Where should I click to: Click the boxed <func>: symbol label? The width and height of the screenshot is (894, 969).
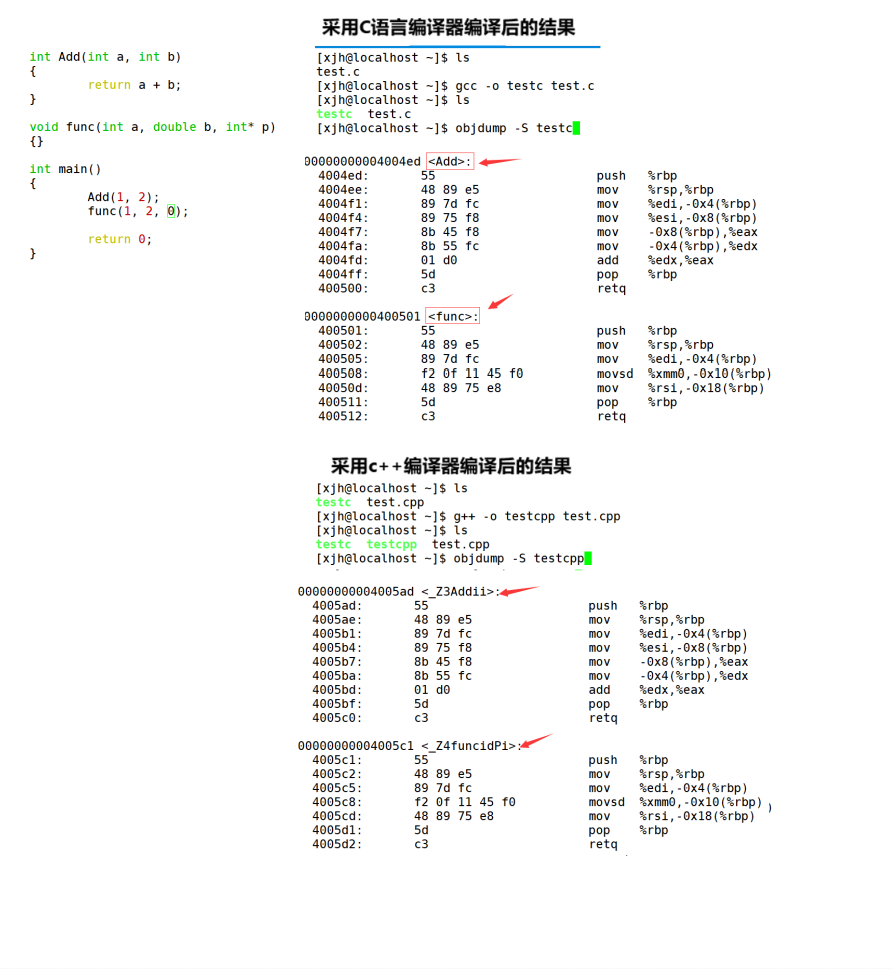pyautogui.click(x=453, y=316)
